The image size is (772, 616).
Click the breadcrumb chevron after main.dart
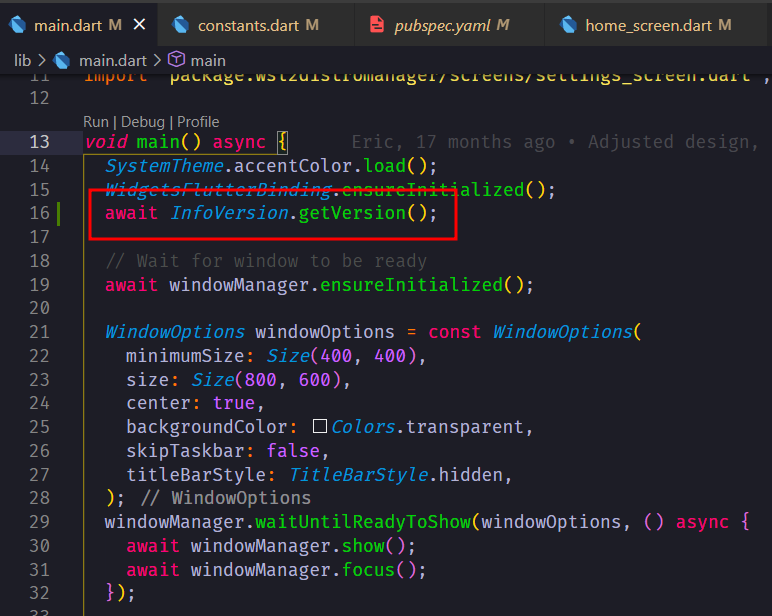click(157, 61)
